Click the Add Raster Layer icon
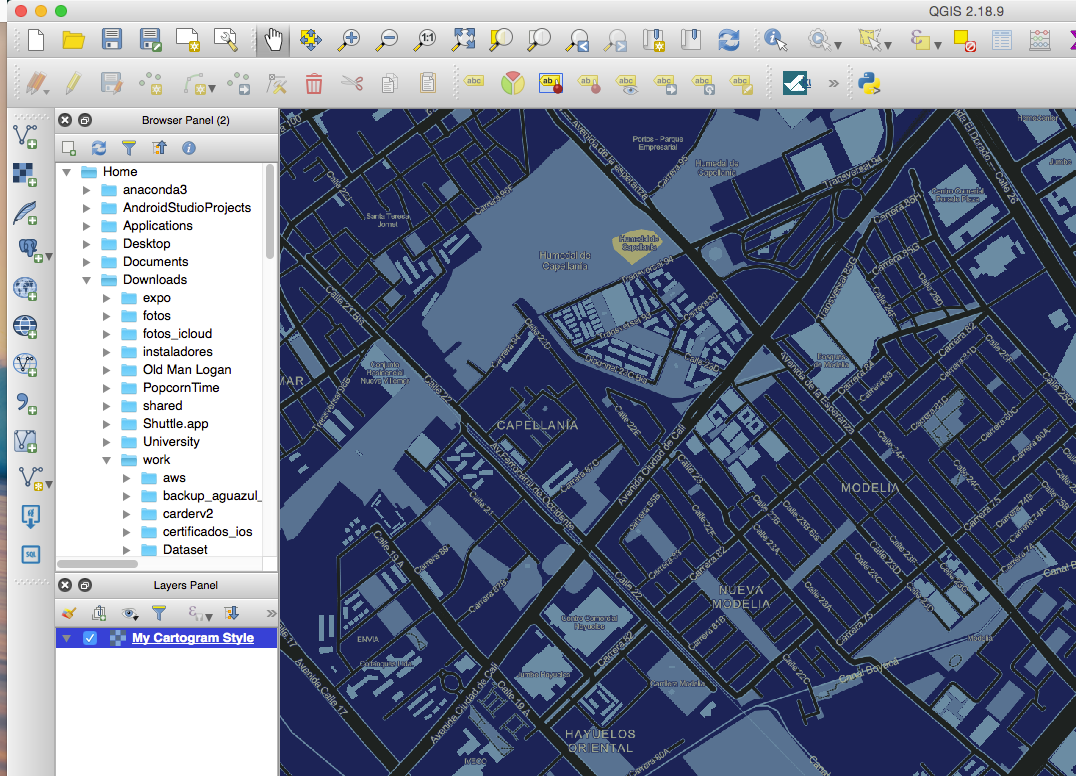 25,172
